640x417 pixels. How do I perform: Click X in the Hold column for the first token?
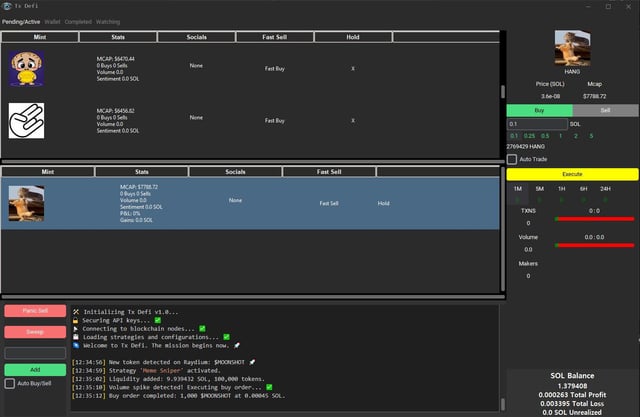[x=352, y=68]
